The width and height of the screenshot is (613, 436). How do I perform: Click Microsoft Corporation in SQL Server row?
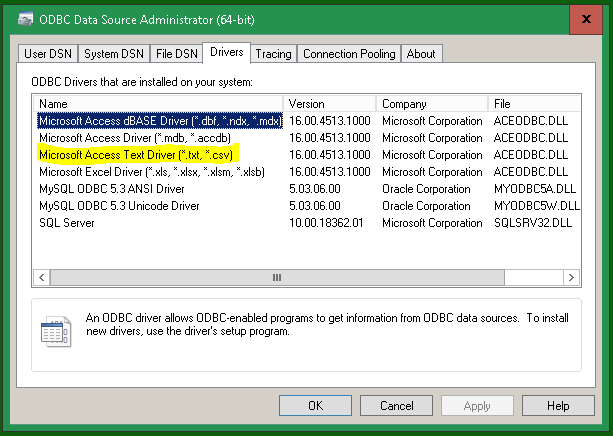[432, 223]
